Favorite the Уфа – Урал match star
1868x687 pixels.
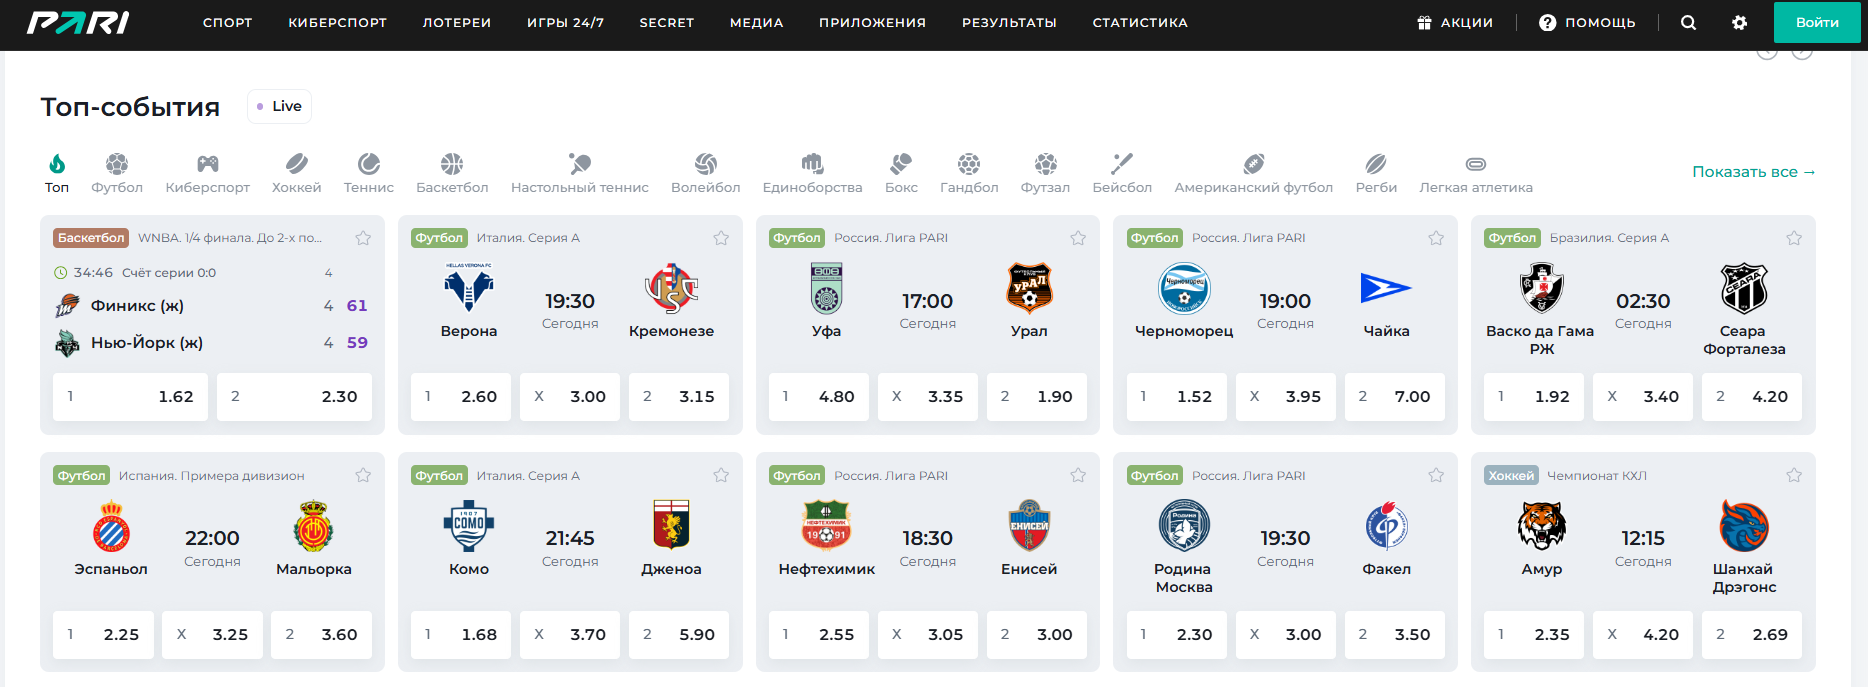[1078, 238]
